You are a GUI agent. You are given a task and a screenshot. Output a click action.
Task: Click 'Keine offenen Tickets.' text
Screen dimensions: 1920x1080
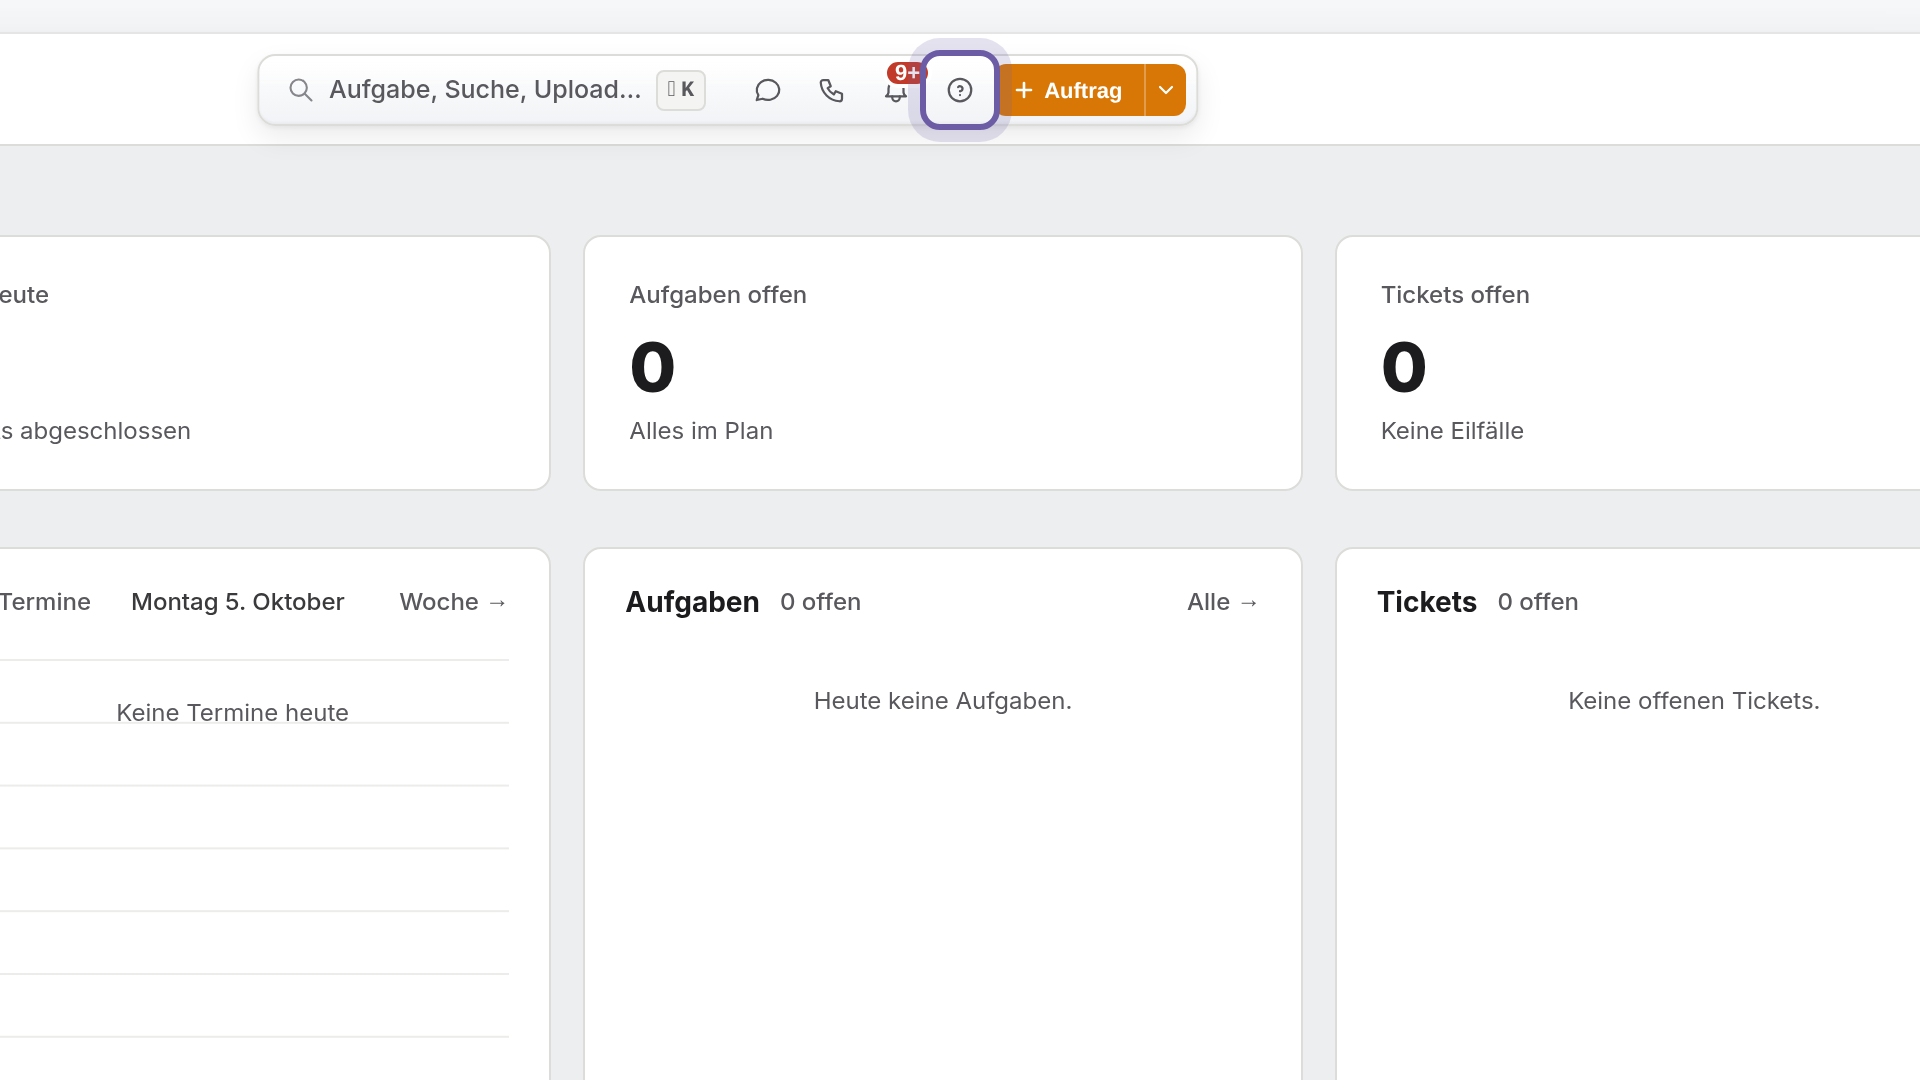[x=1694, y=701]
